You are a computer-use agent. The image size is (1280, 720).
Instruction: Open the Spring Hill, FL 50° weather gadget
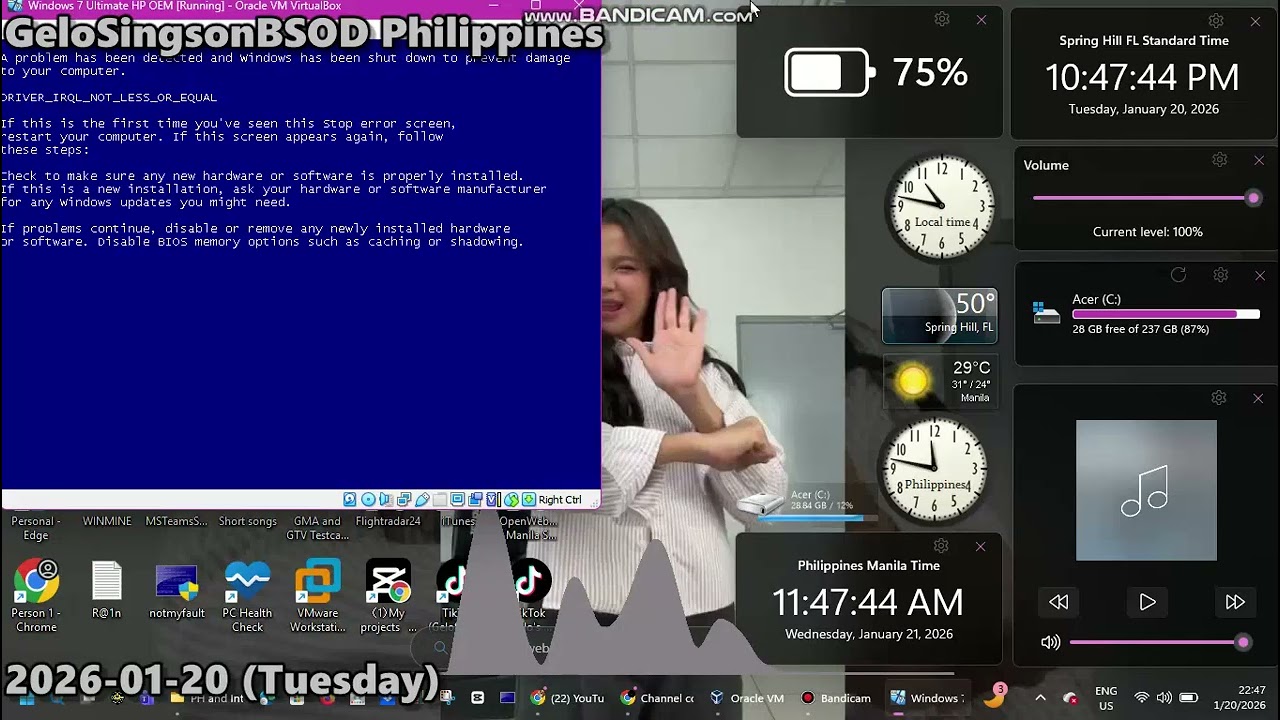click(x=939, y=316)
